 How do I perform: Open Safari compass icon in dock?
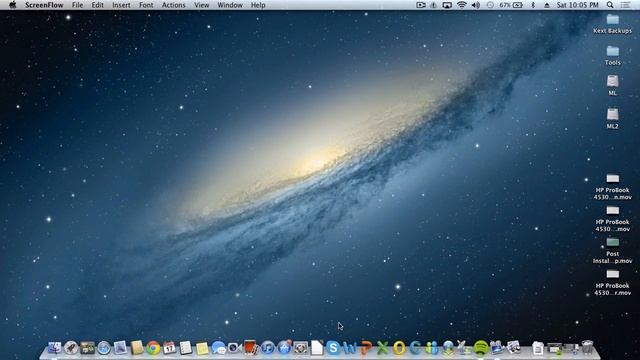pos(104,348)
